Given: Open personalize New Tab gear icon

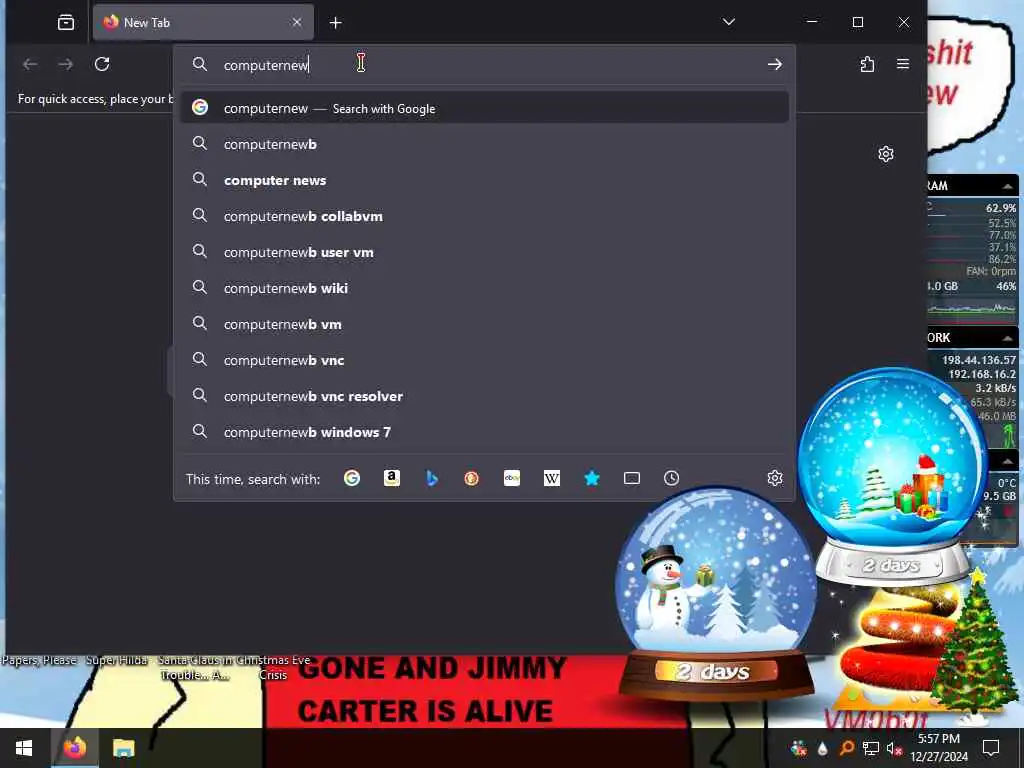Looking at the screenshot, I should point(886,154).
